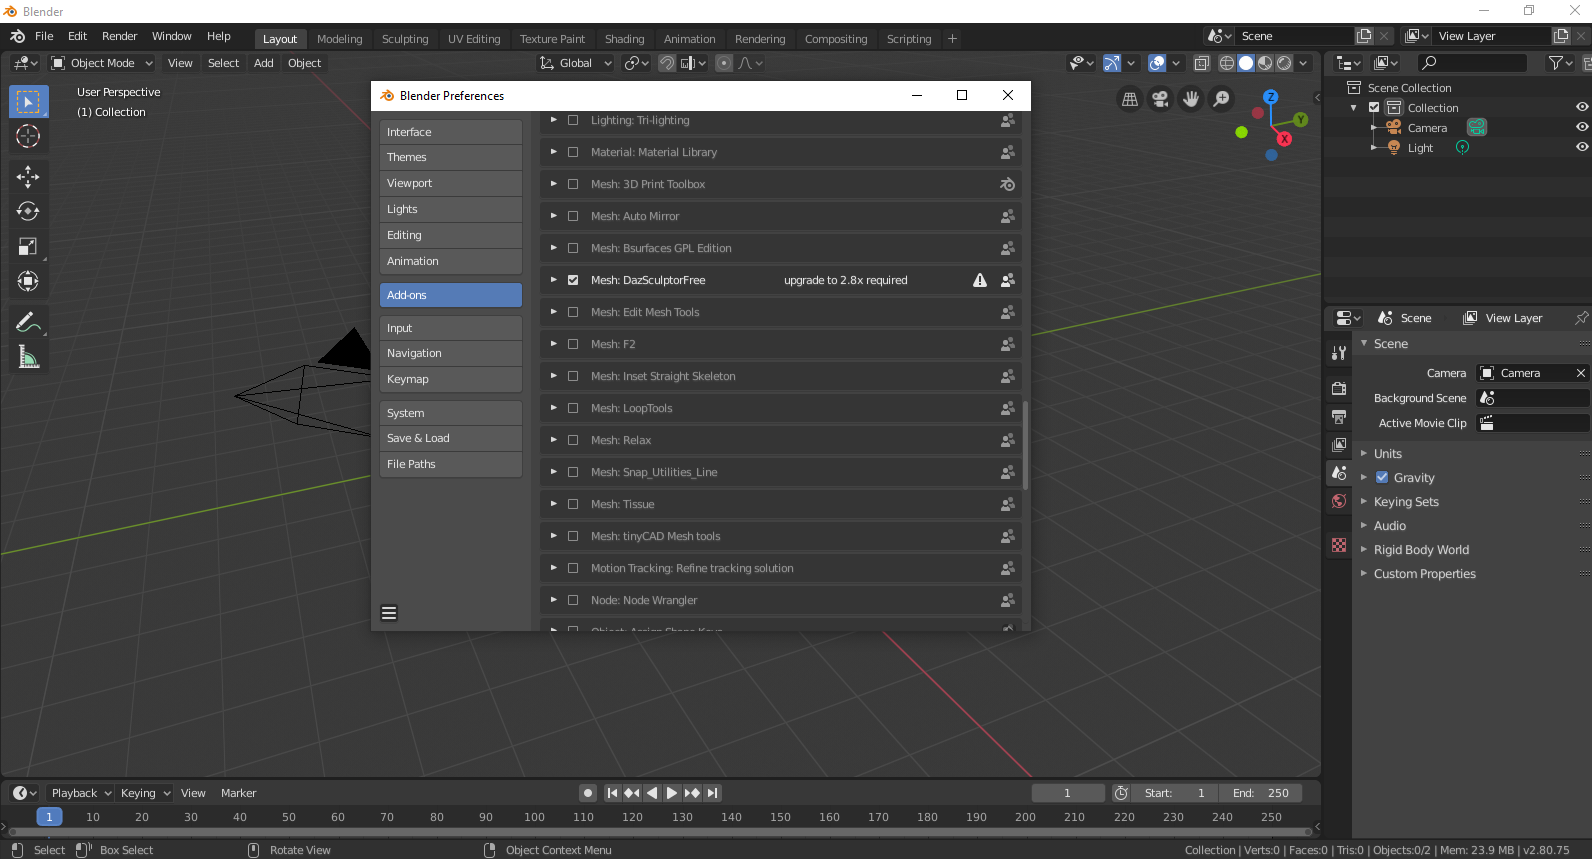The image size is (1592, 859).
Task: Hide the Light object in the outliner
Action: tap(1582, 147)
